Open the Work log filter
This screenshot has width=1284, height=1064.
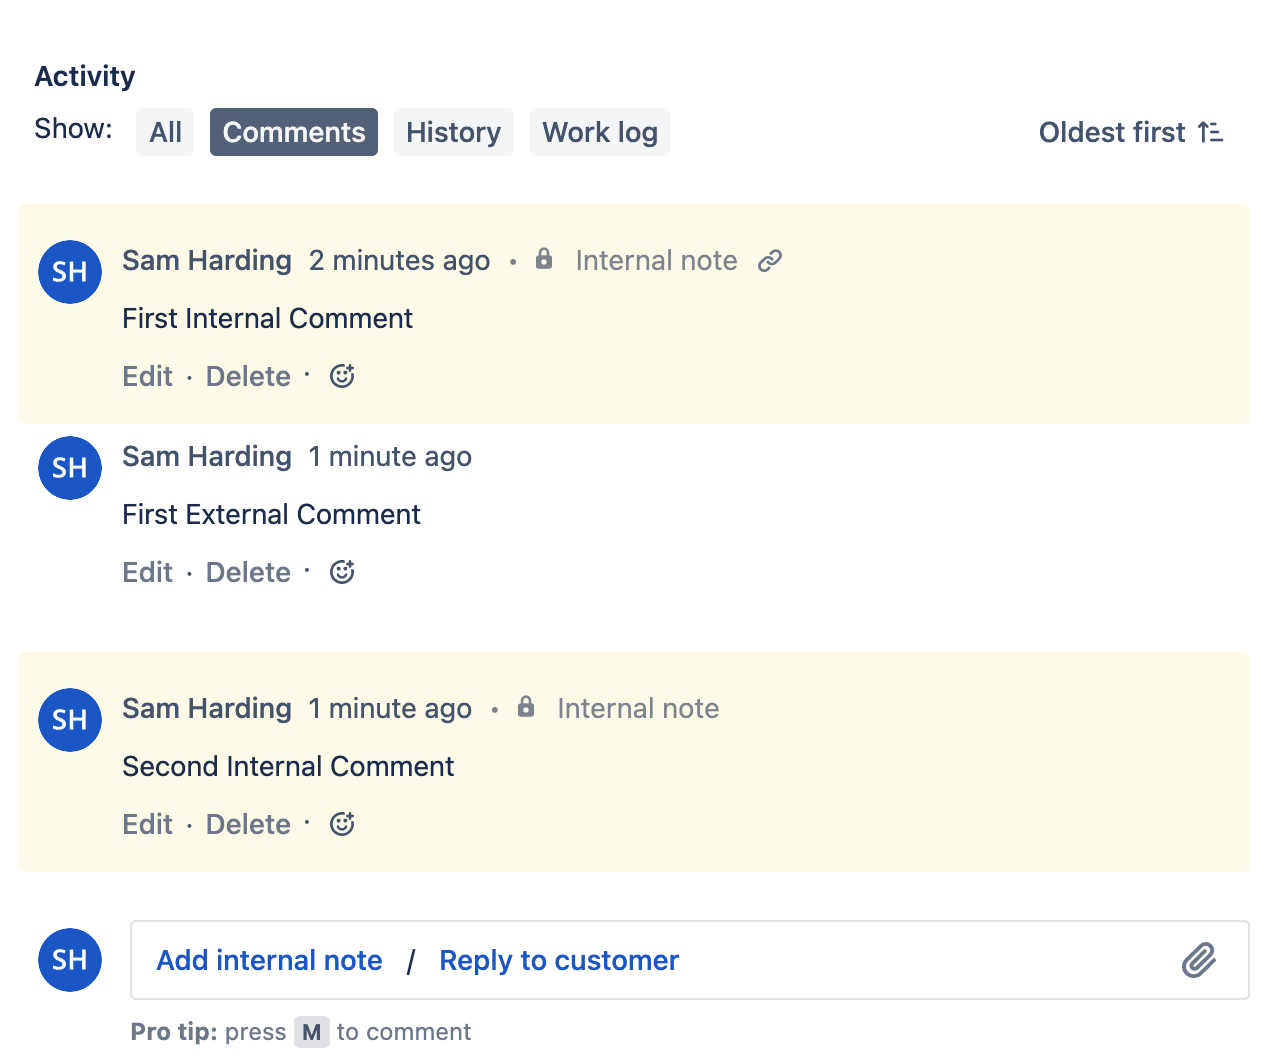(x=600, y=132)
